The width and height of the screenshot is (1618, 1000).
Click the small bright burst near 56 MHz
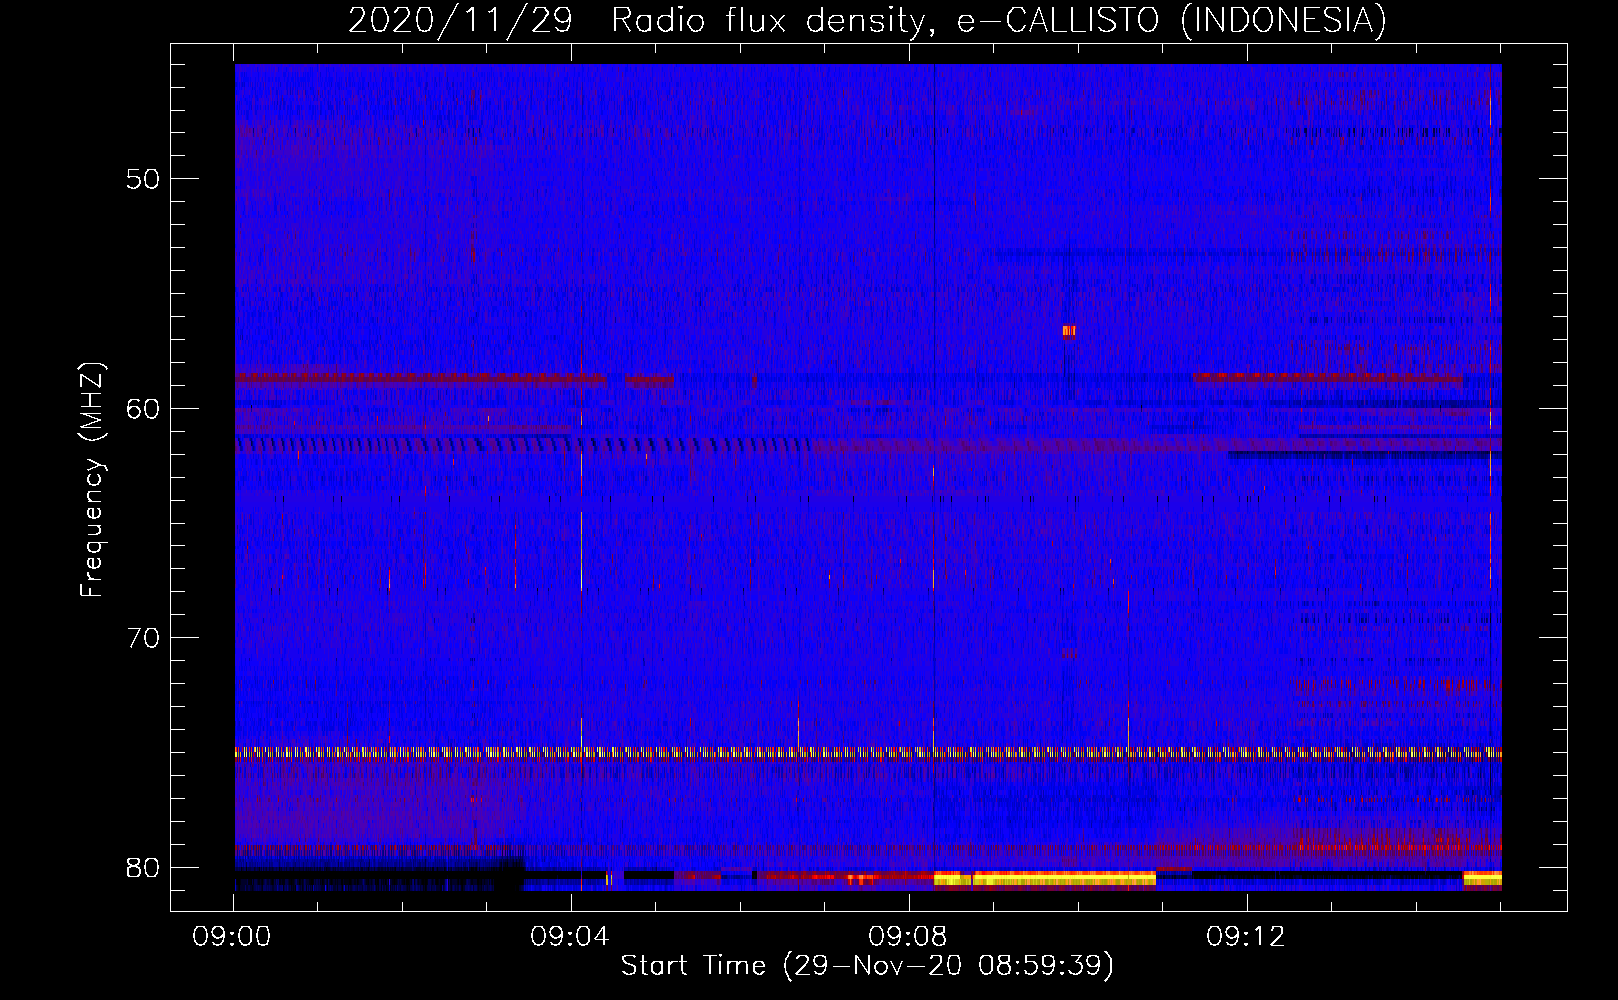point(1069,331)
